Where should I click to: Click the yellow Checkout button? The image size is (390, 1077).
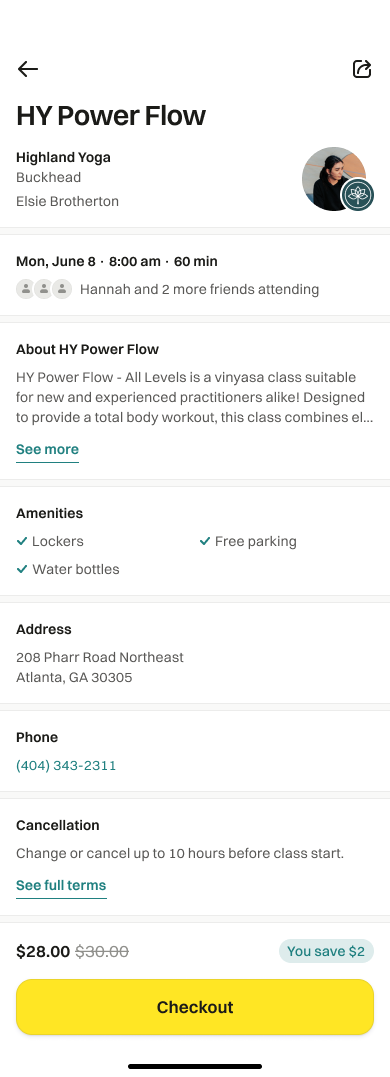pos(195,1007)
